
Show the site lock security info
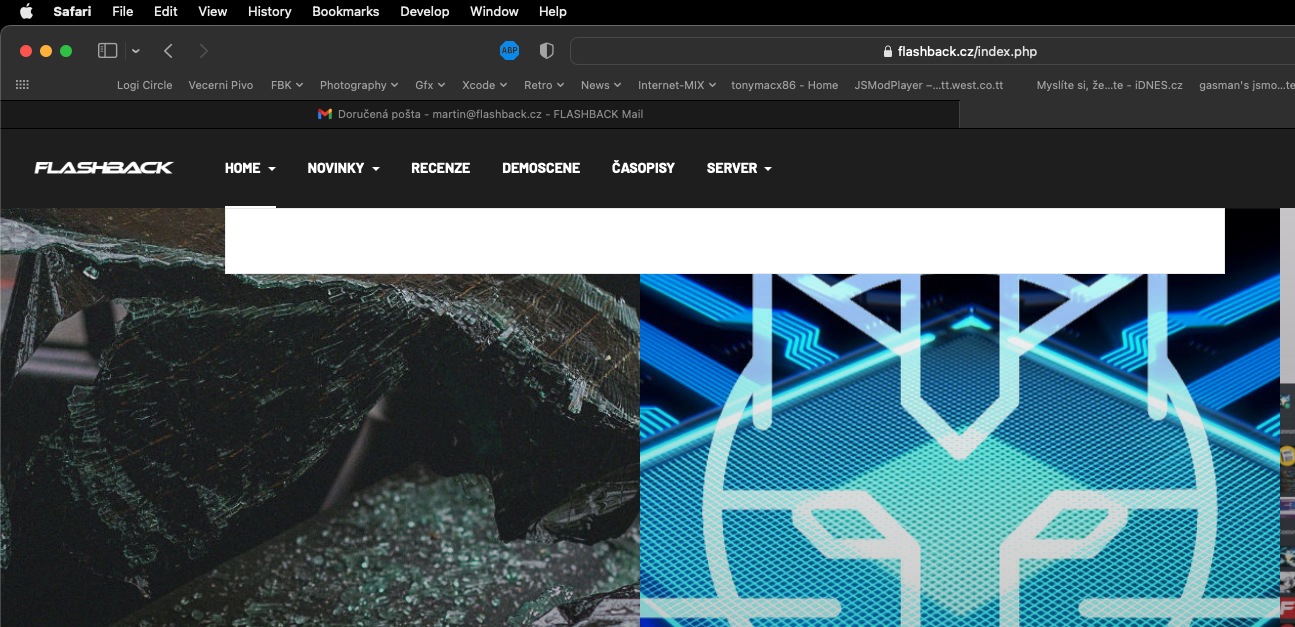point(888,51)
